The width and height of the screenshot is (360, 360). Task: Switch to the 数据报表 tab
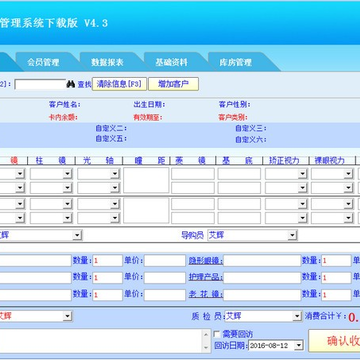click(x=107, y=62)
